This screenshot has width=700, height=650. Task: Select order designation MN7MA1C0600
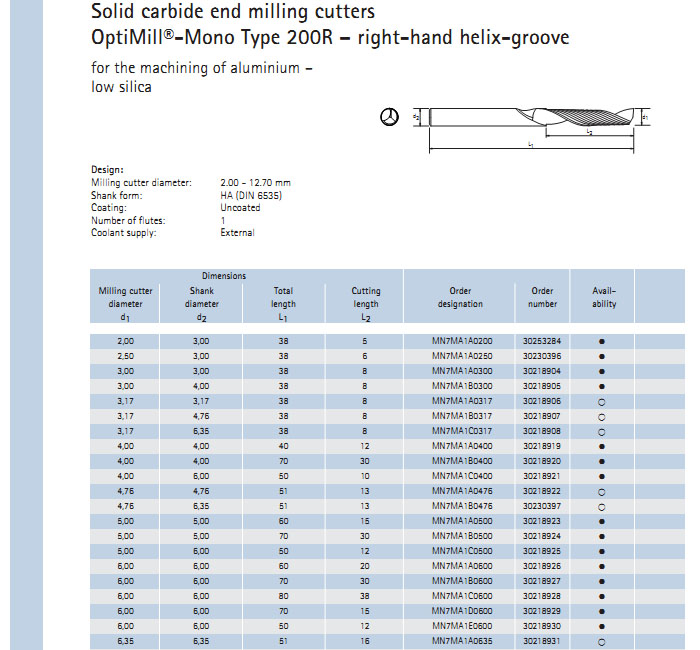point(460,596)
